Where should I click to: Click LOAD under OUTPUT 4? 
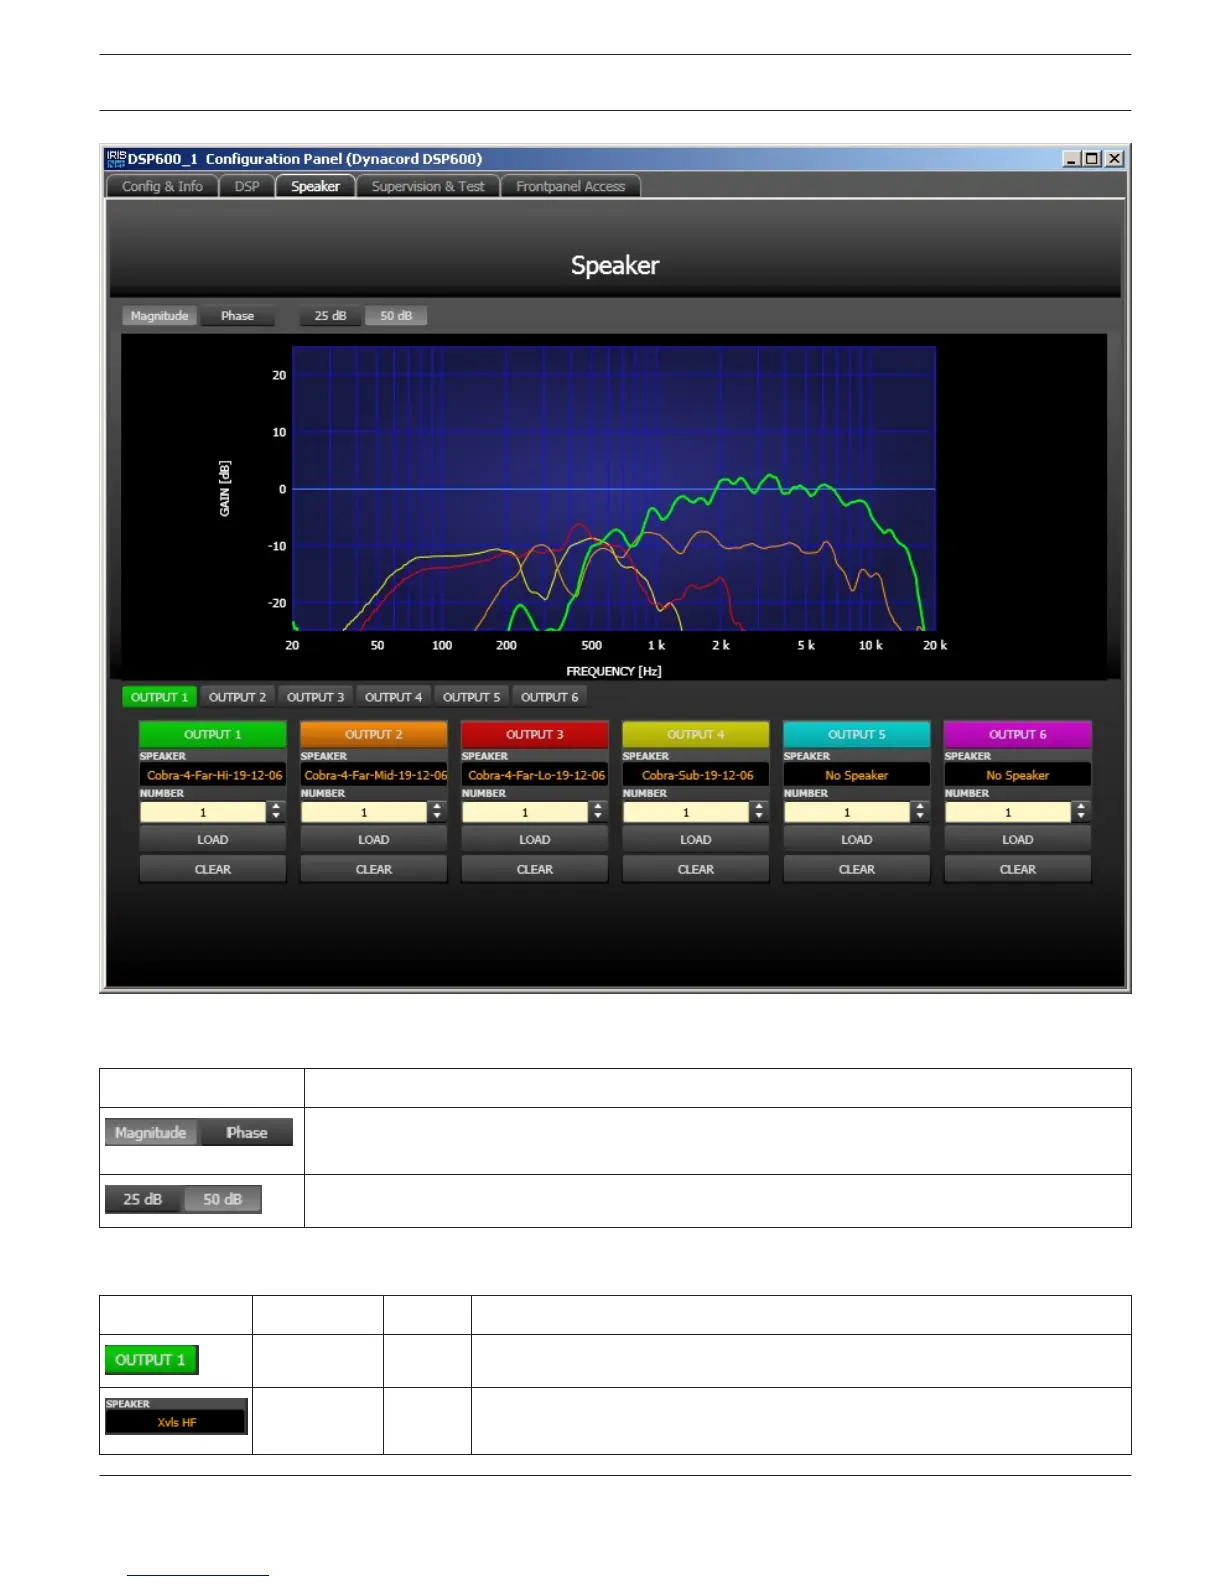coord(695,839)
